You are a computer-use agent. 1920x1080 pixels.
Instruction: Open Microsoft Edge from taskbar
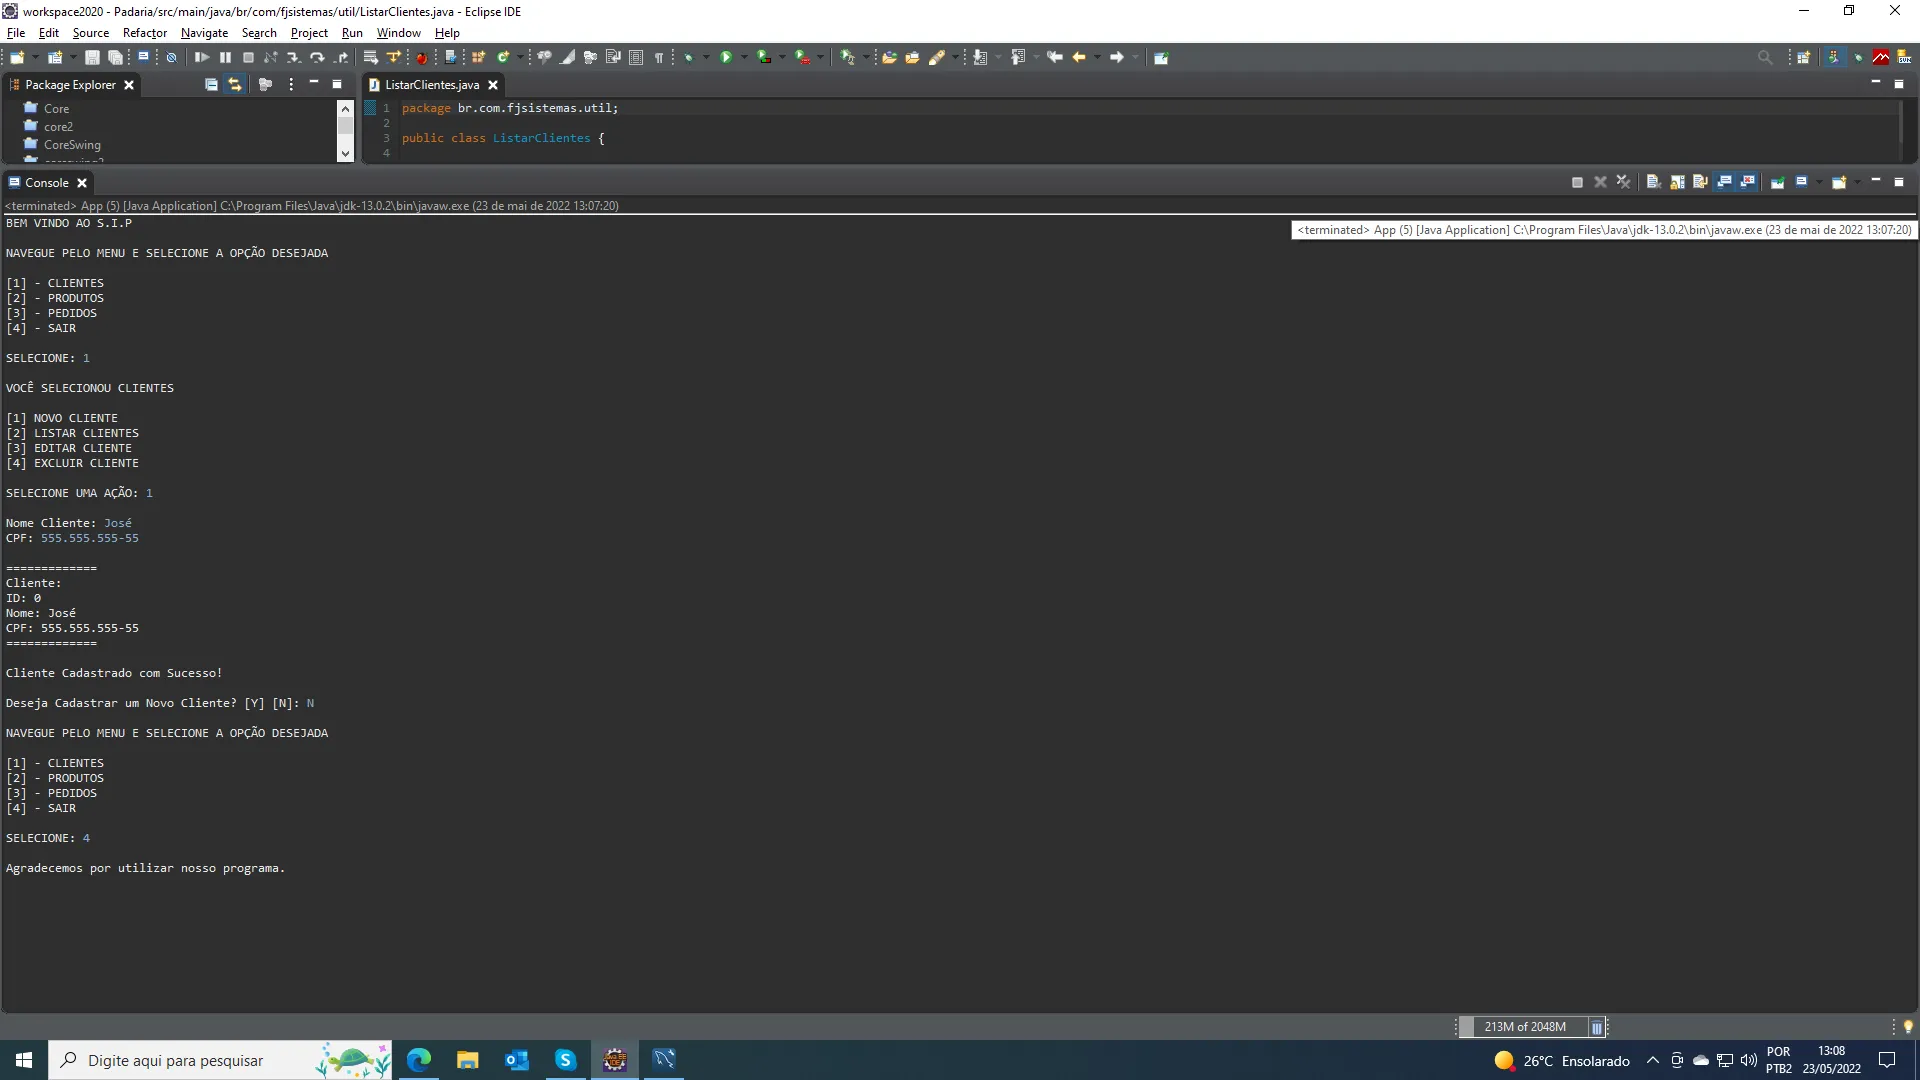click(x=419, y=1060)
